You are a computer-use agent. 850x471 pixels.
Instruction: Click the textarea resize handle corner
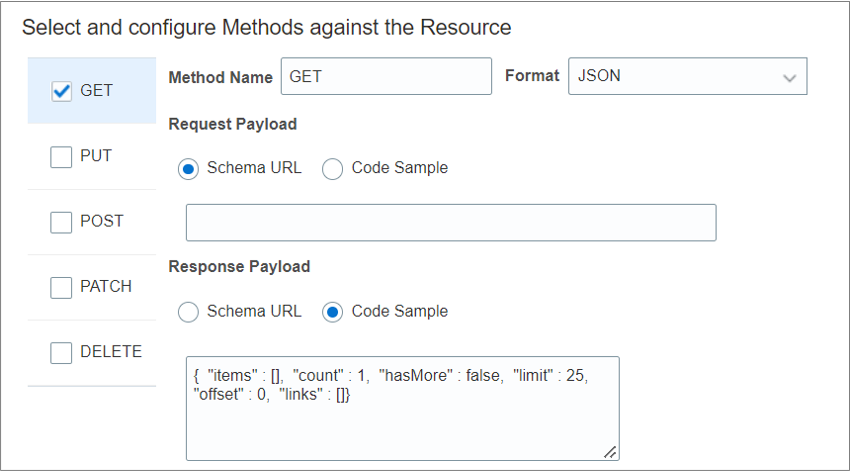coord(610,452)
